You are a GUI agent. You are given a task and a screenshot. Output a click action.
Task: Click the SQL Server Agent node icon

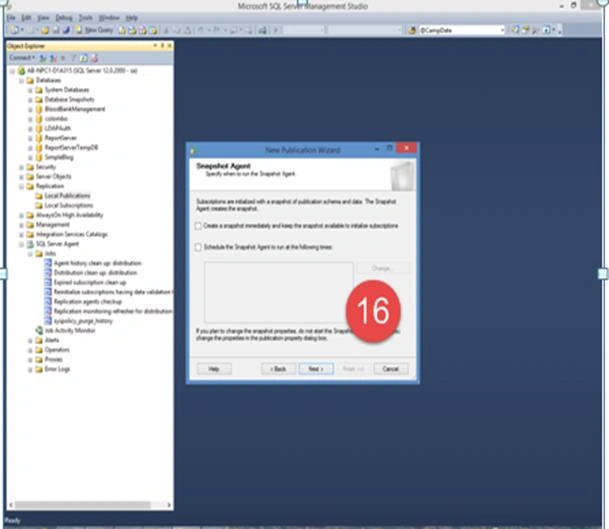(30, 244)
